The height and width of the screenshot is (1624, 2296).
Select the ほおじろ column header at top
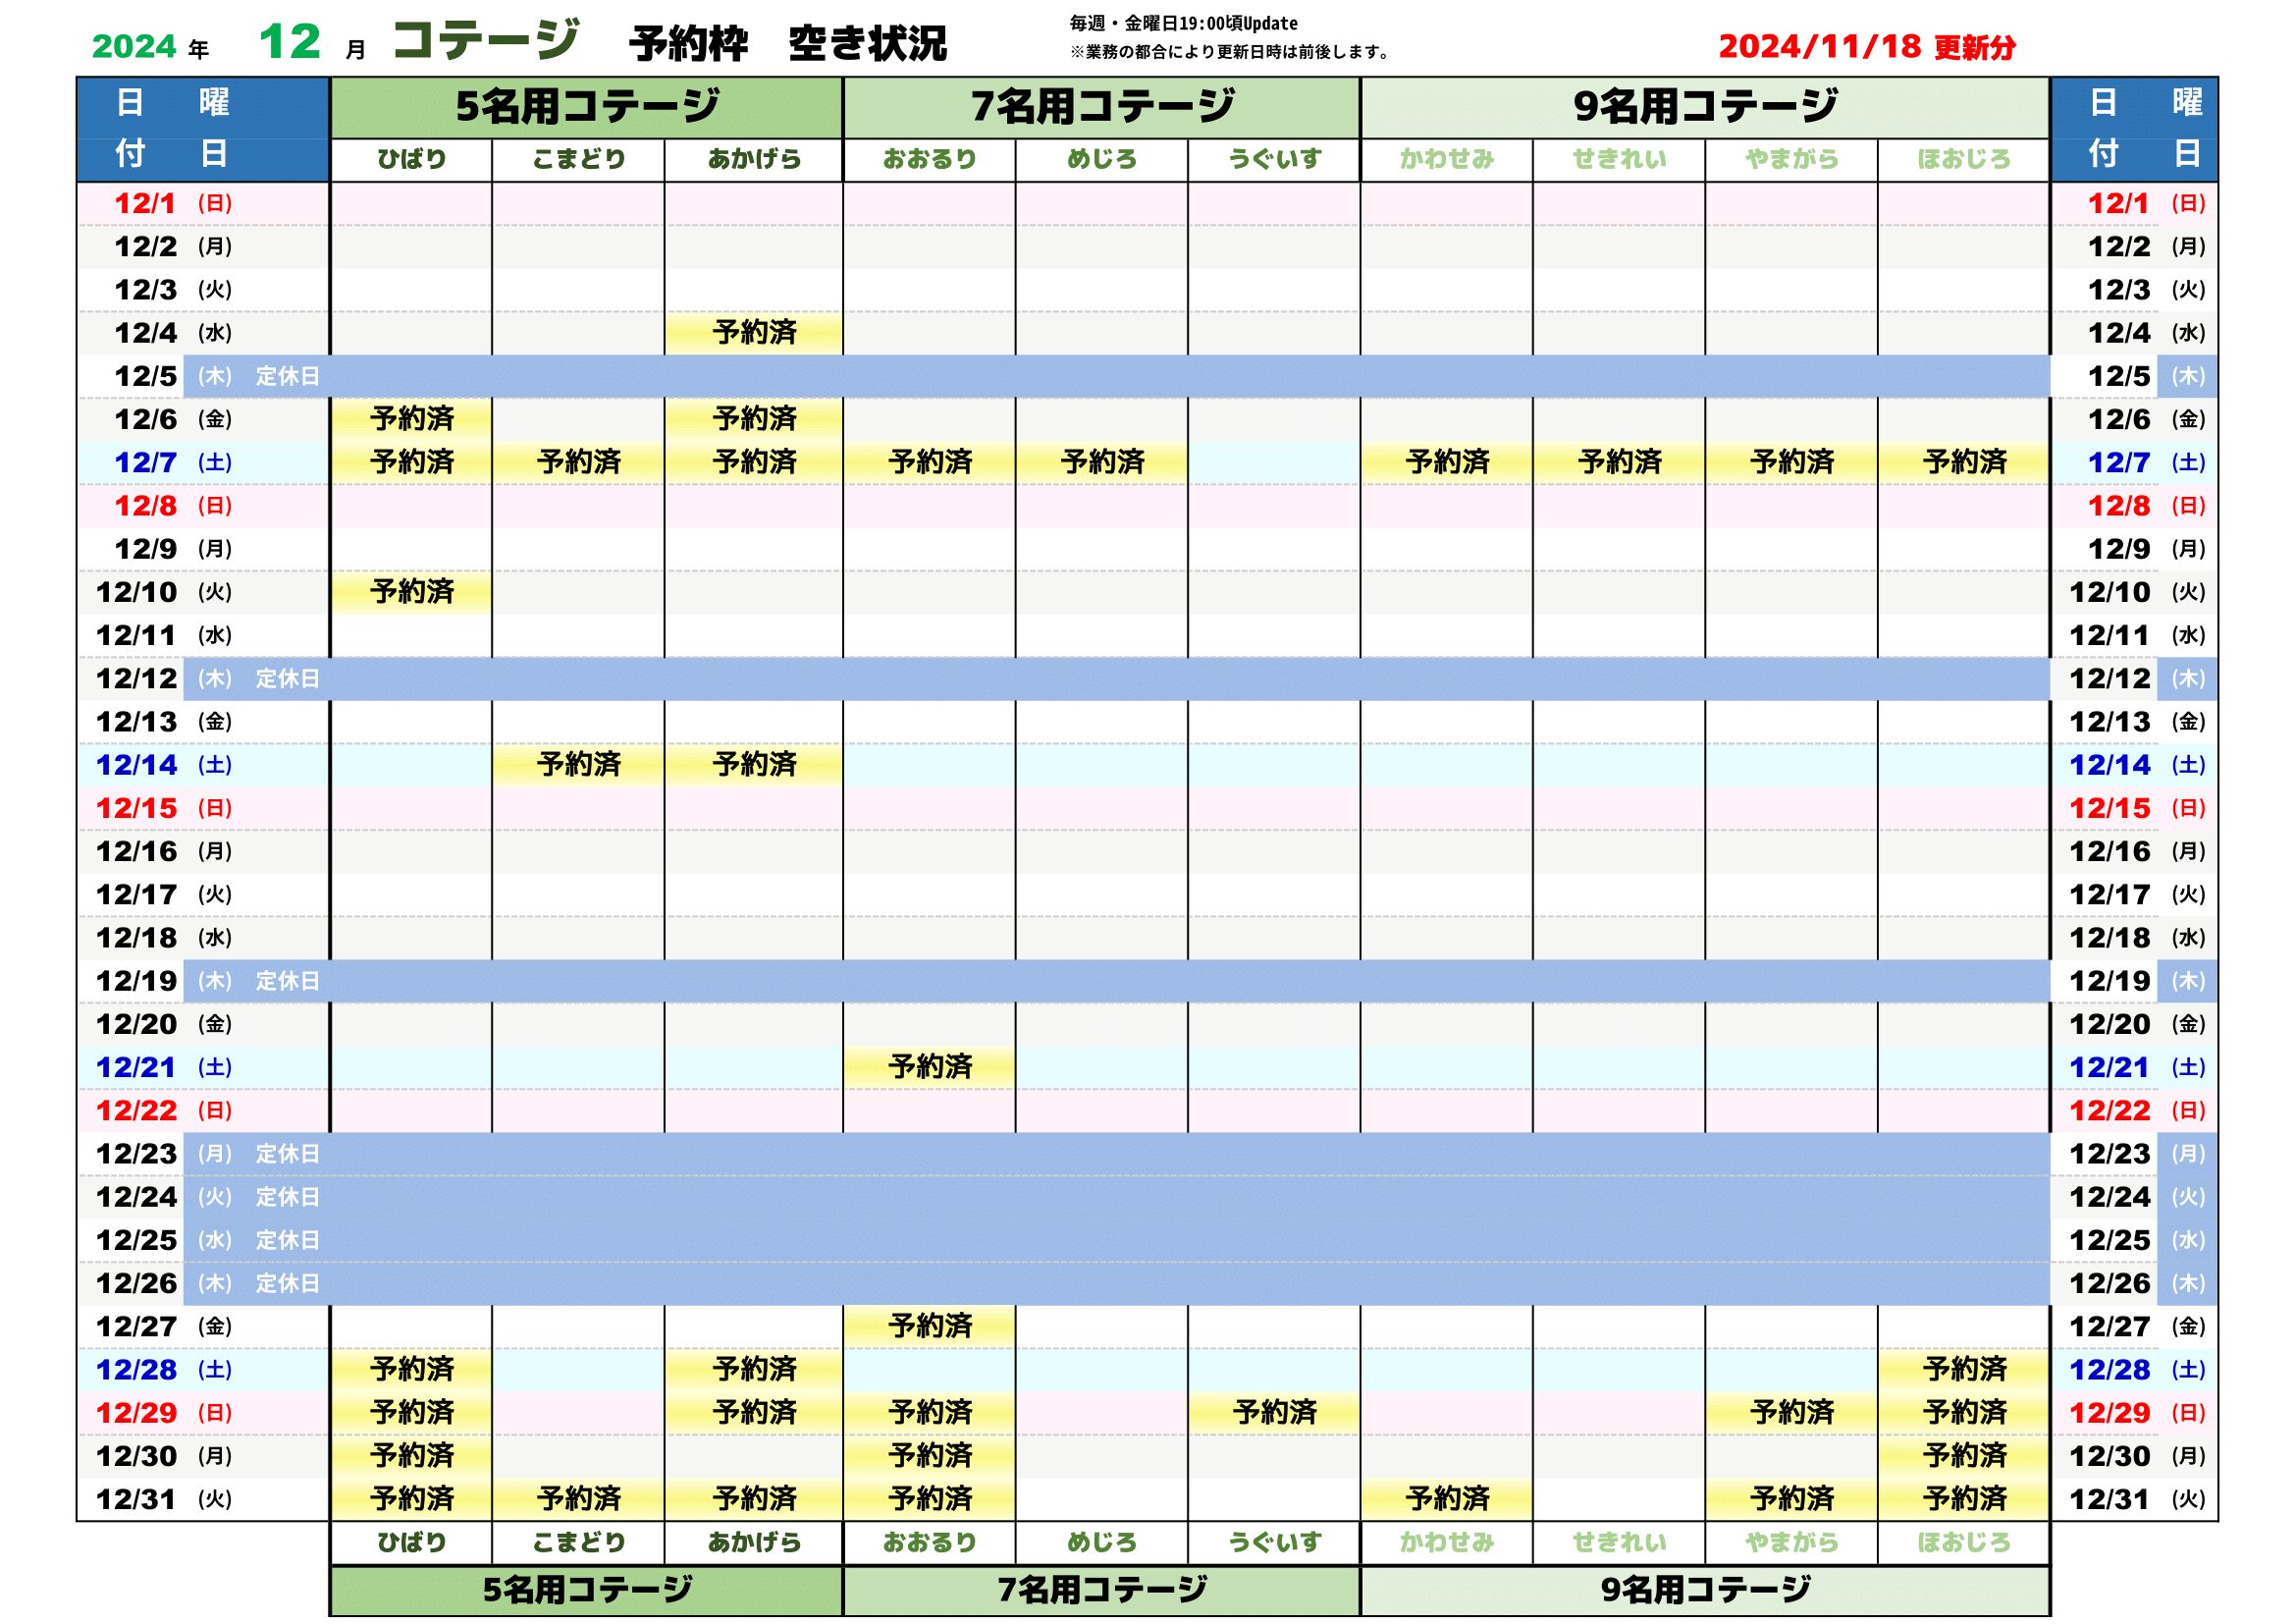(1964, 159)
